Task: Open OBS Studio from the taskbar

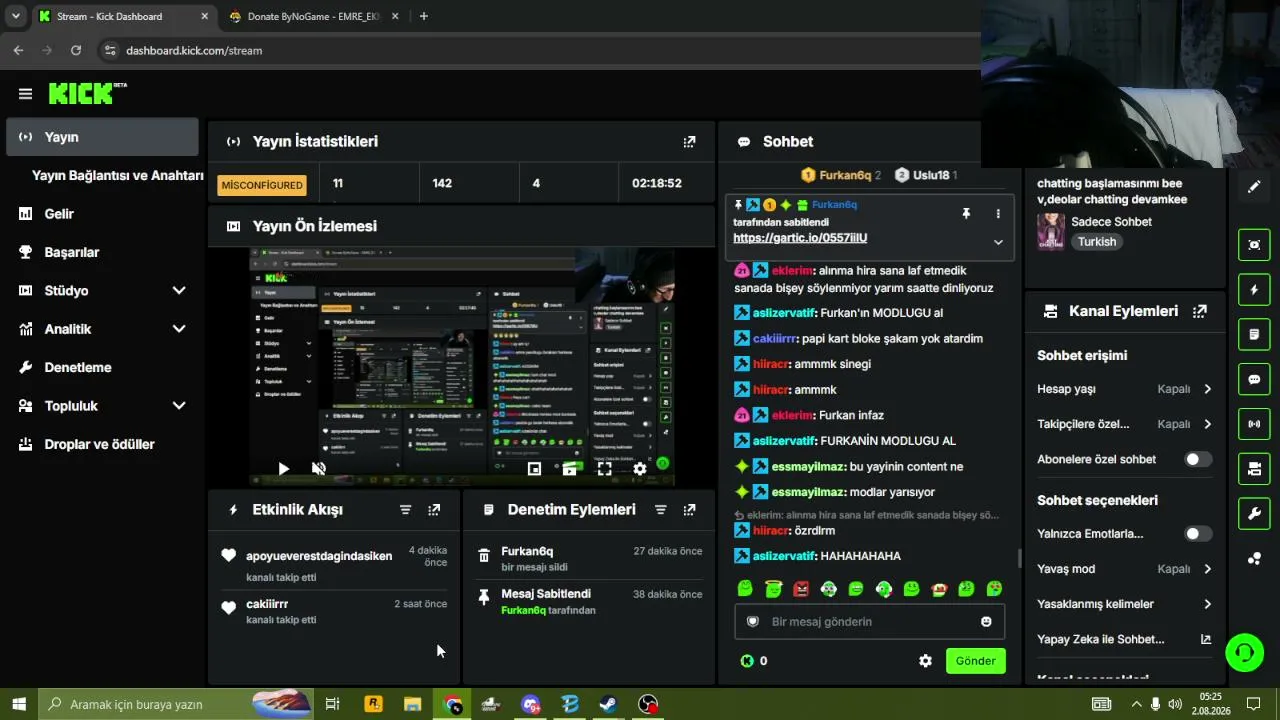Action: (648, 704)
